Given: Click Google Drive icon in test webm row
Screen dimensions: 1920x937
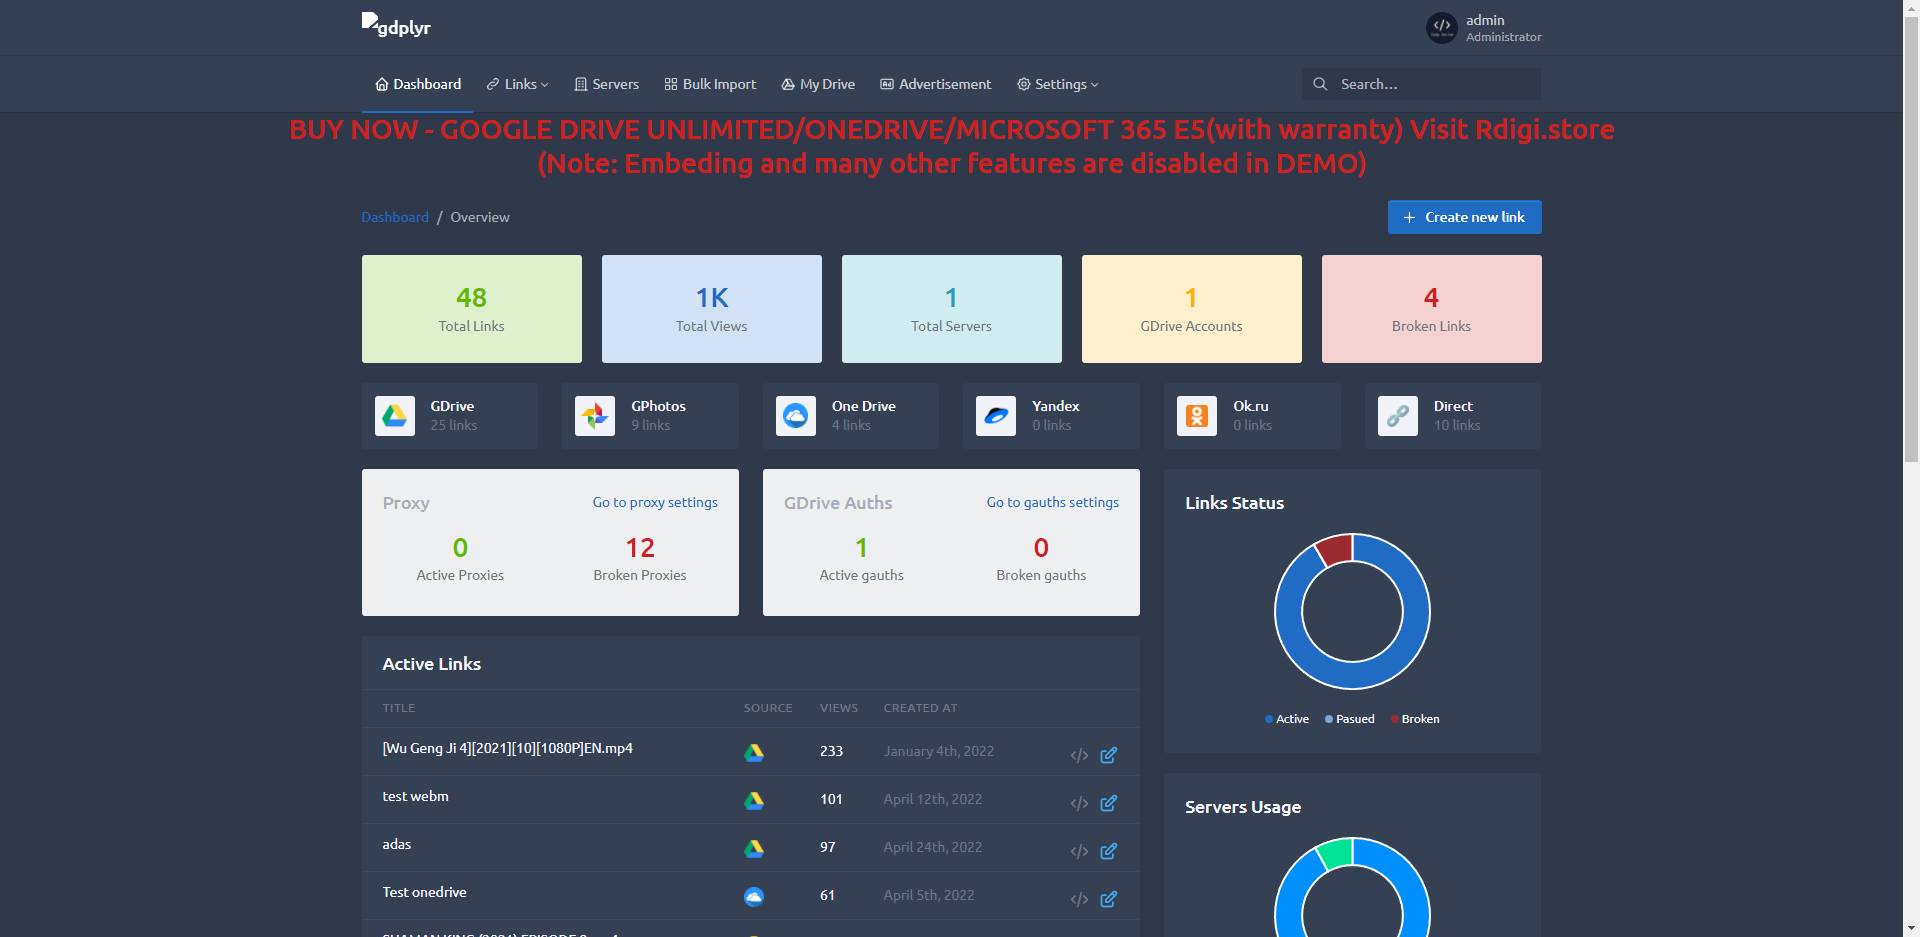Looking at the screenshot, I should [x=754, y=800].
